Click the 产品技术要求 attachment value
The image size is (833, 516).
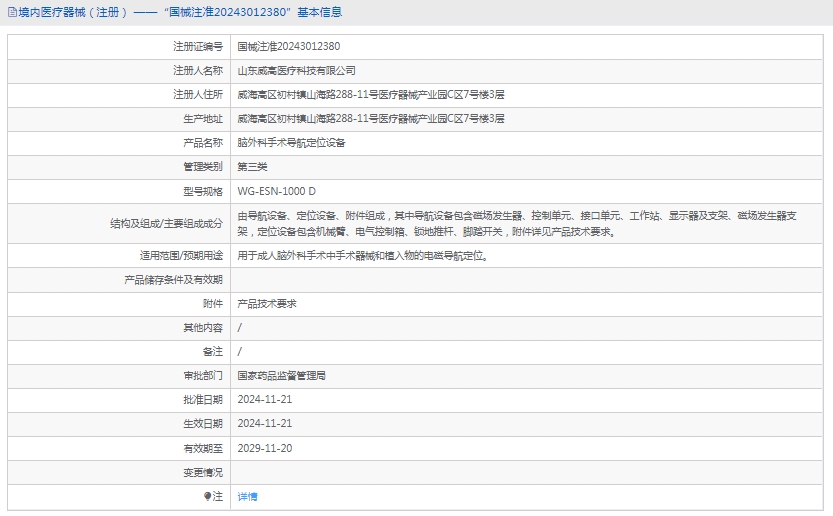pyautogui.click(x=267, y=303)
